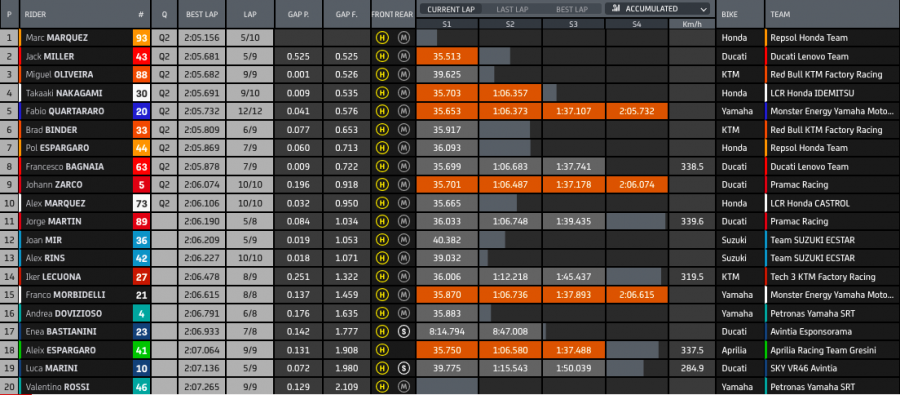The width and height of the screenshot is (900, 395).
Task: Click the front H tyre icon for Iker Lecuona
Action: [x=381, y=277]
